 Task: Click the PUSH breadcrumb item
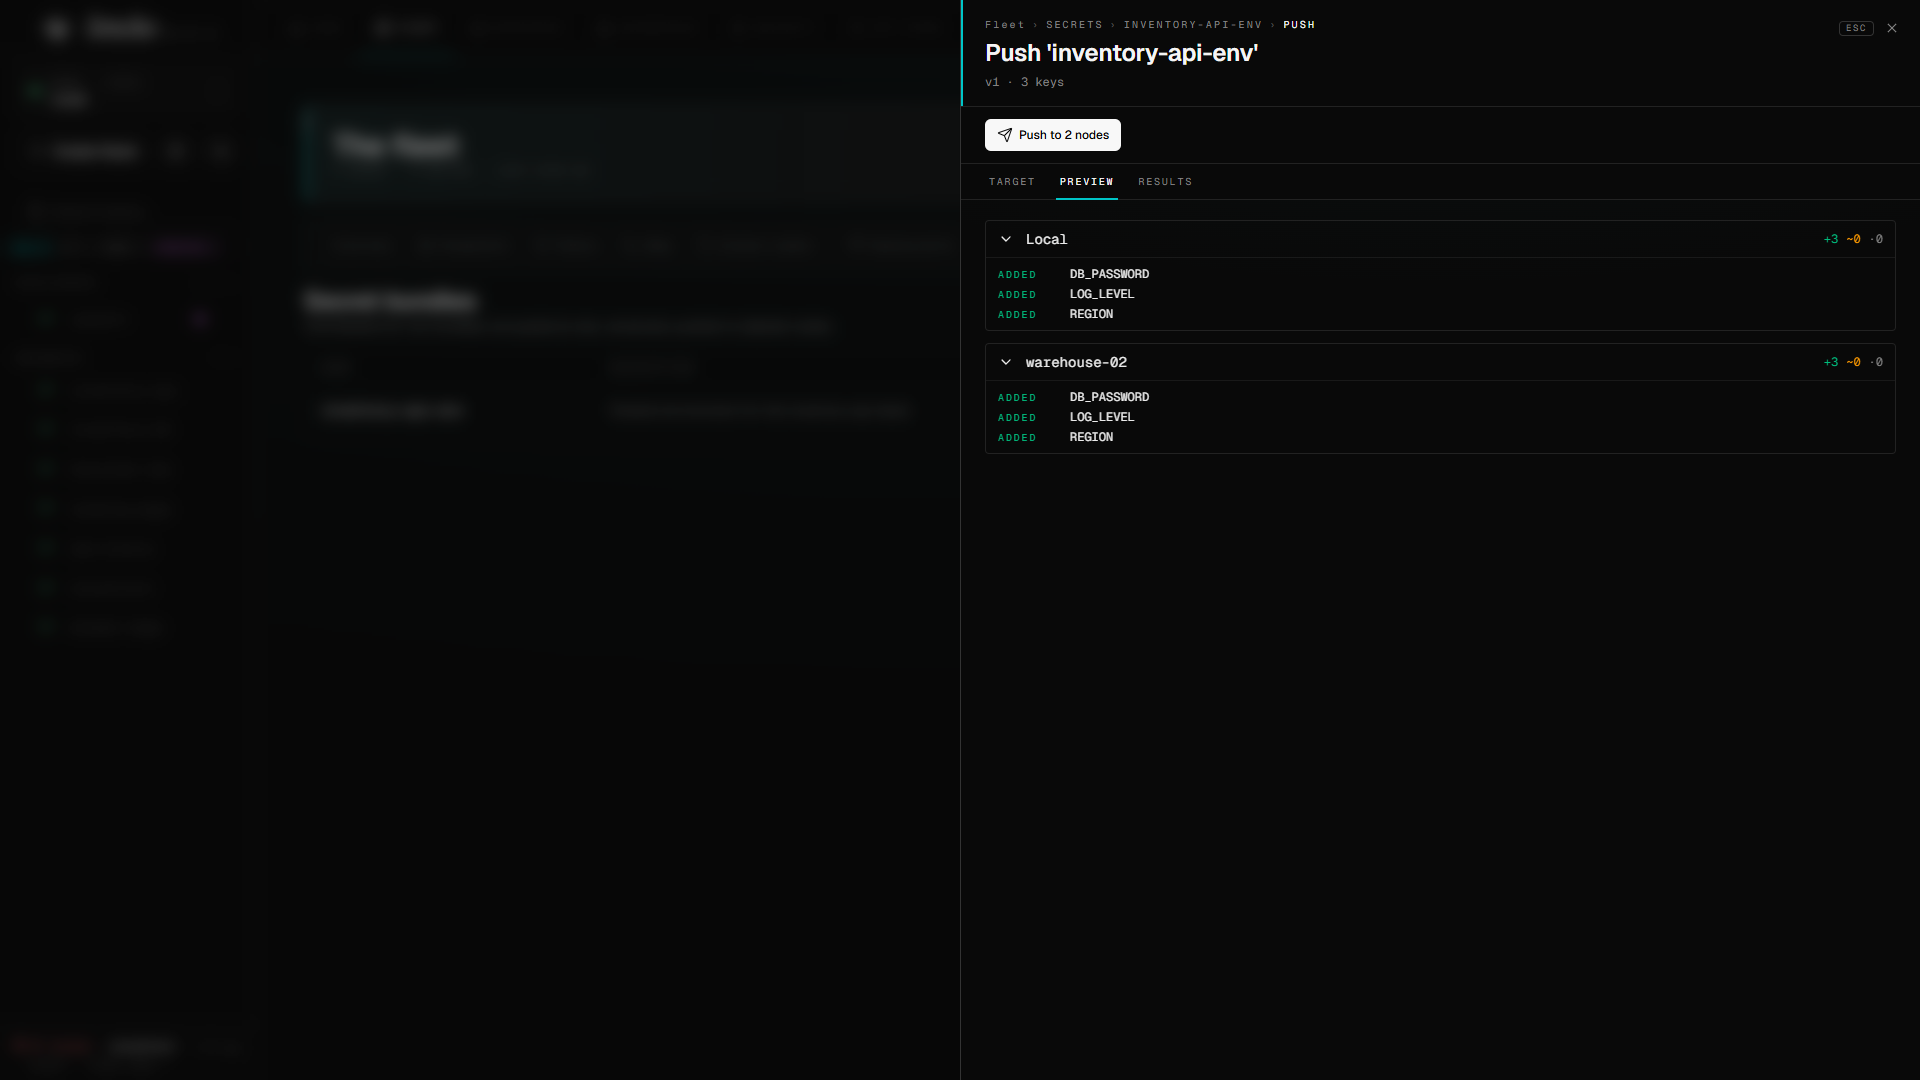click(x=1299, y=25)
